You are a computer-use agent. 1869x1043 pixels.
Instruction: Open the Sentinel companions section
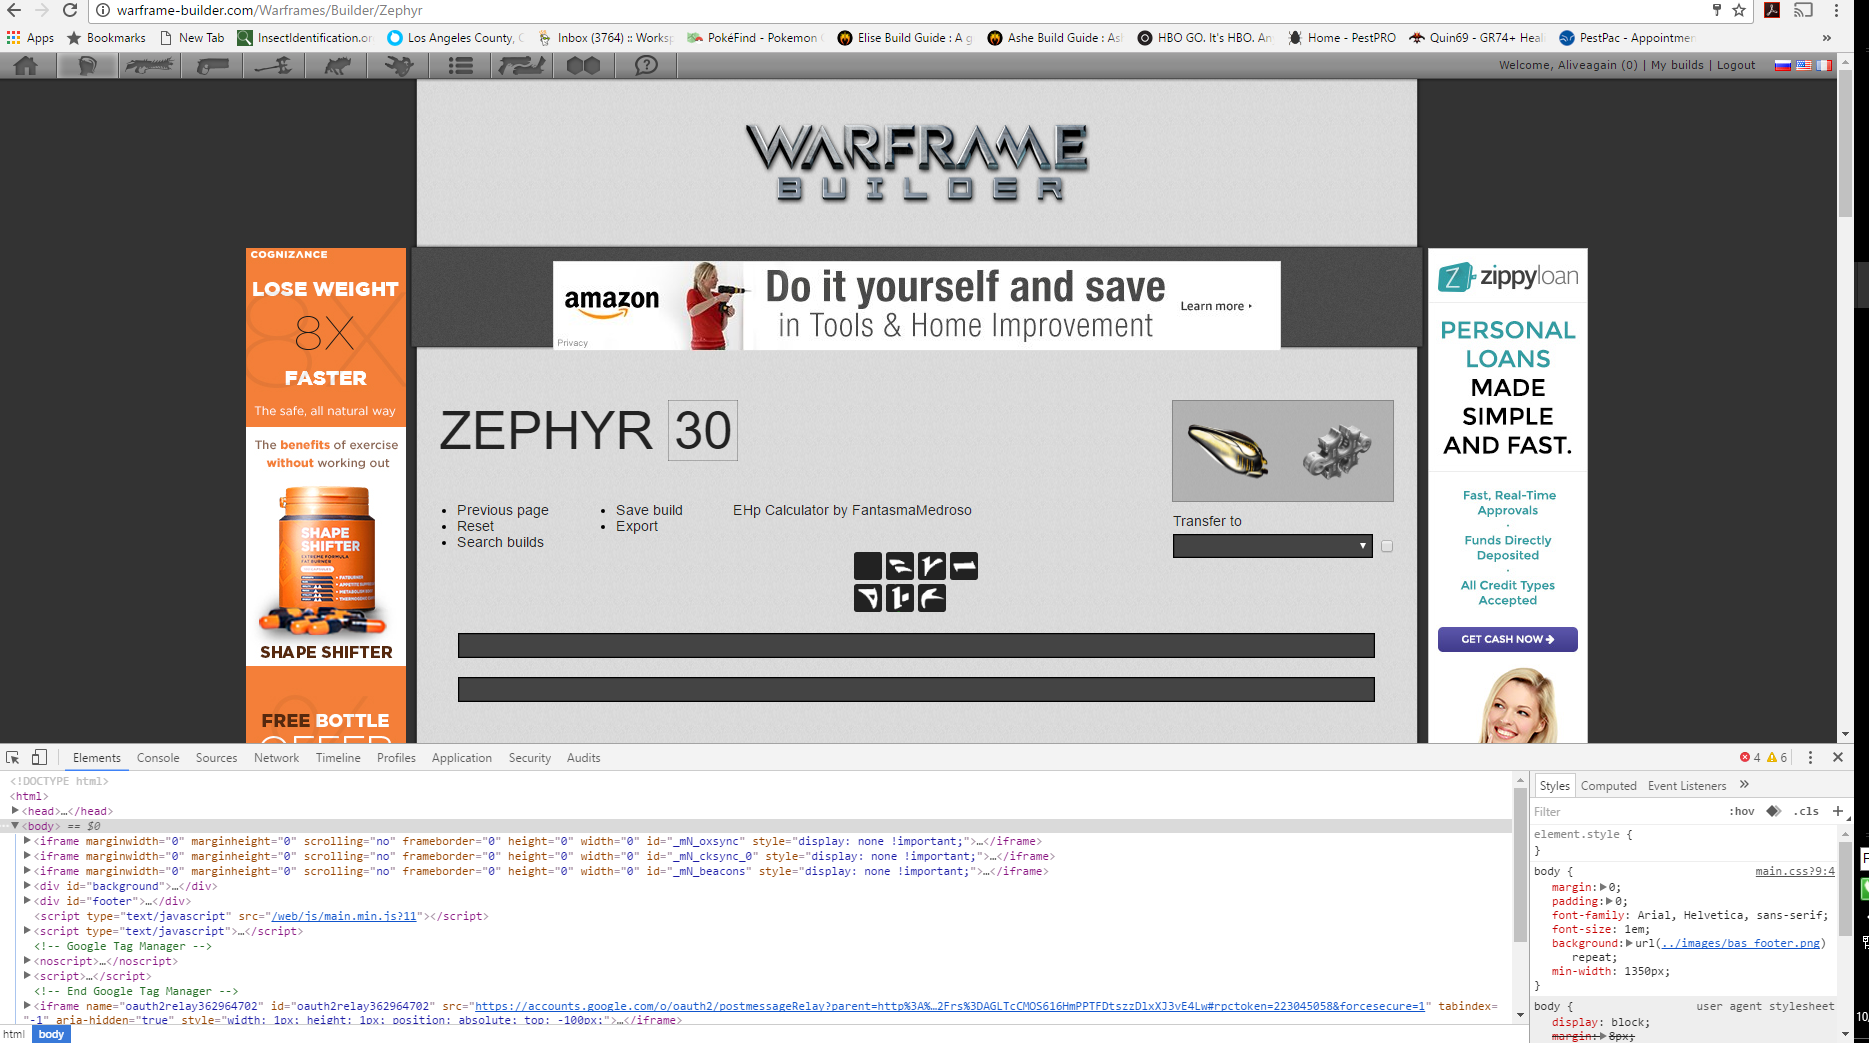[398, 66]
